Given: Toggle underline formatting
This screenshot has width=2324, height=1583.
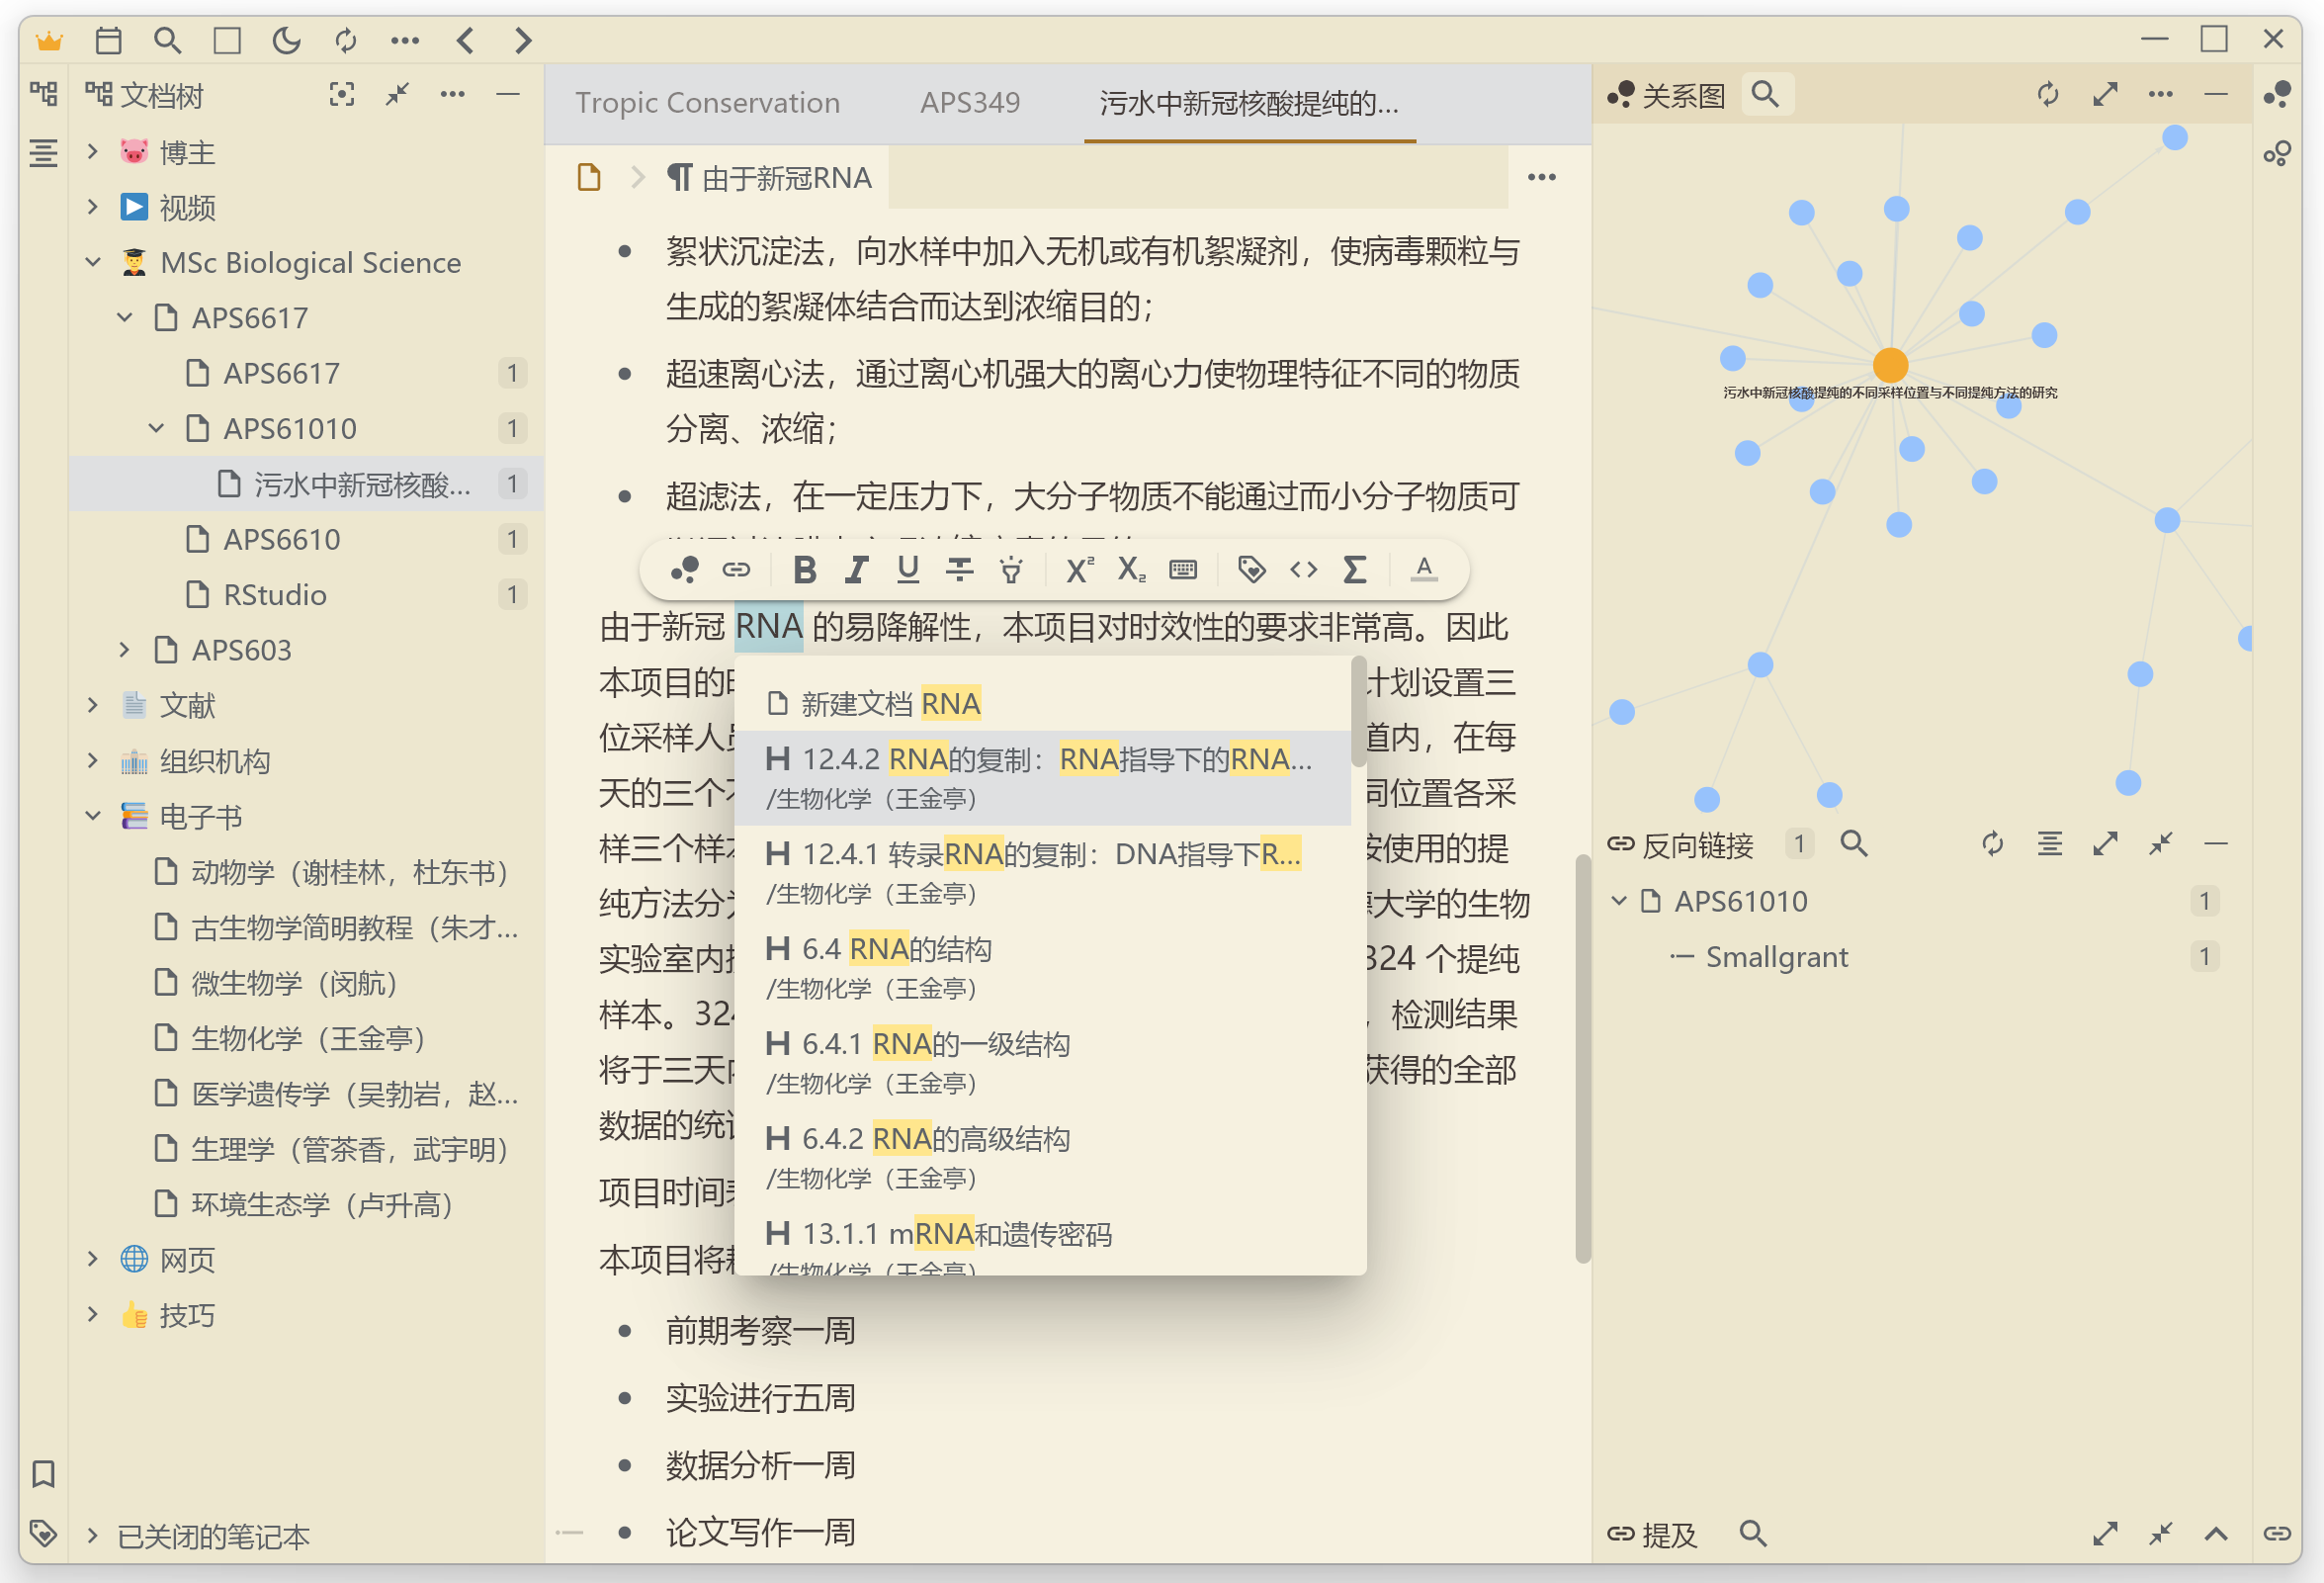Looking at the screenshot, I should point(907,570).
